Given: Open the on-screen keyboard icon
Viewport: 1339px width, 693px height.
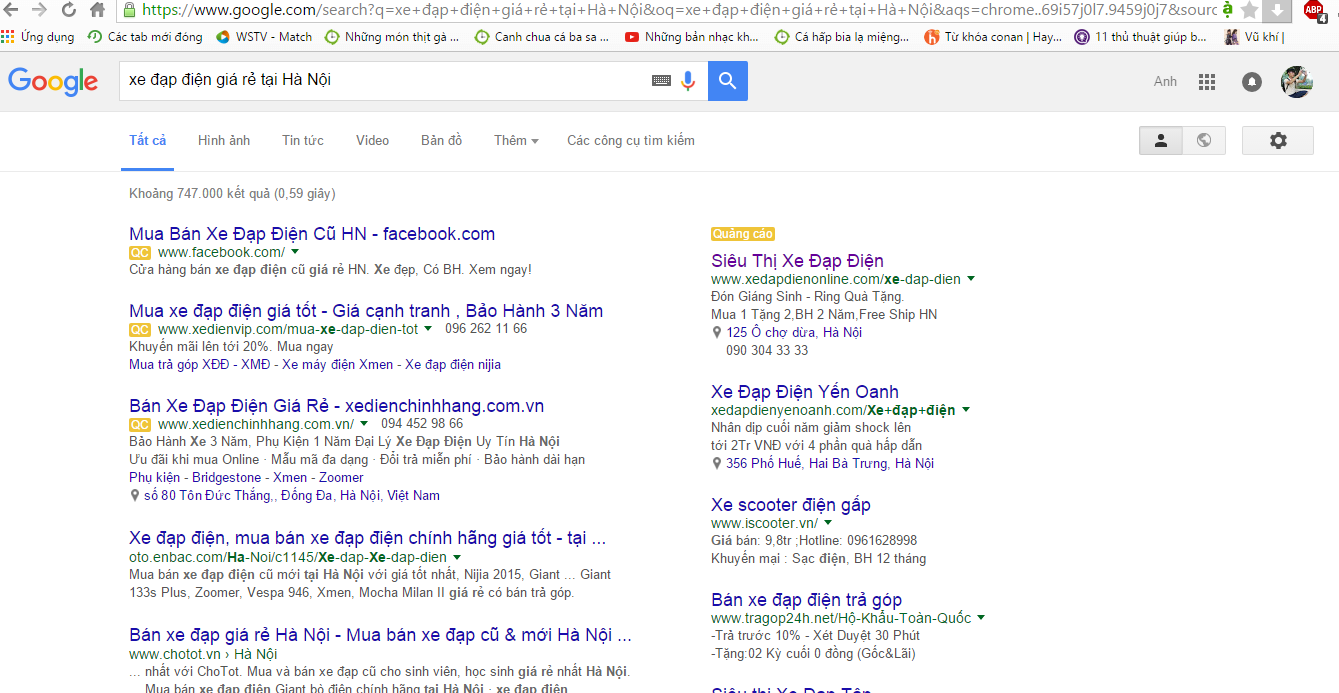Looking at the screenshot, I should point(661,81).
